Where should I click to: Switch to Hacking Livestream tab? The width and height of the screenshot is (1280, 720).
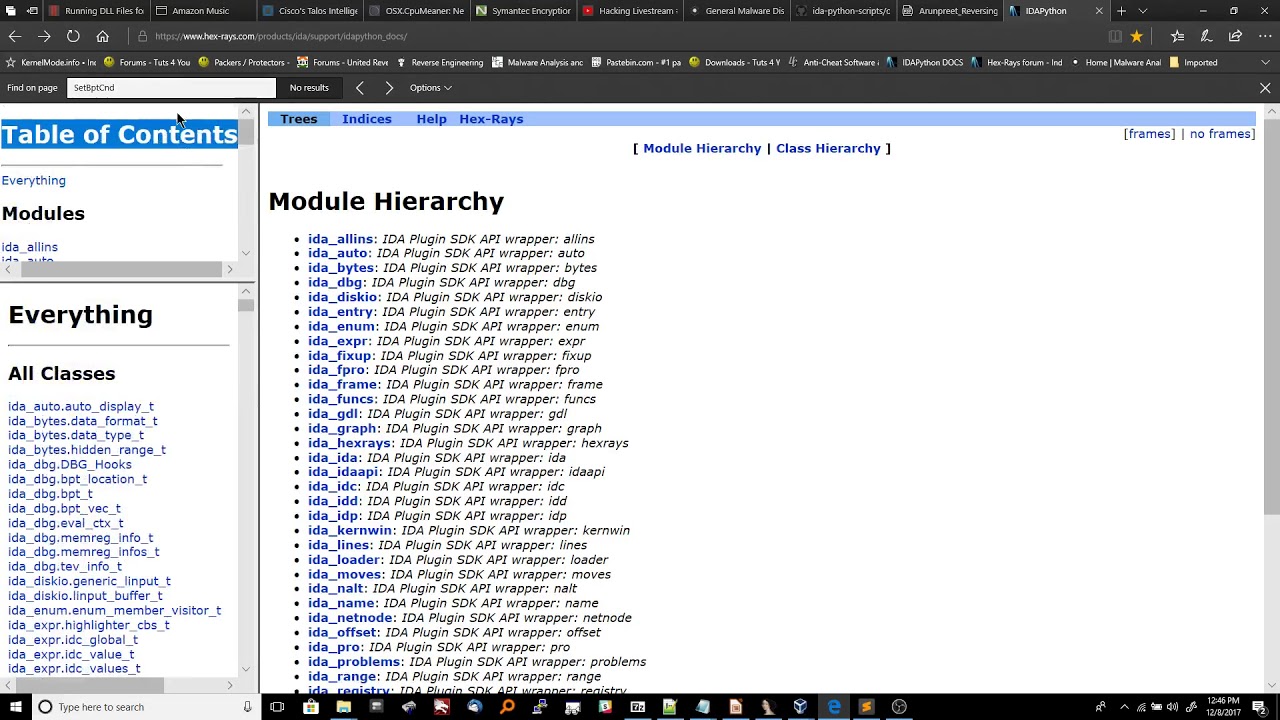[x=630, y=11]
